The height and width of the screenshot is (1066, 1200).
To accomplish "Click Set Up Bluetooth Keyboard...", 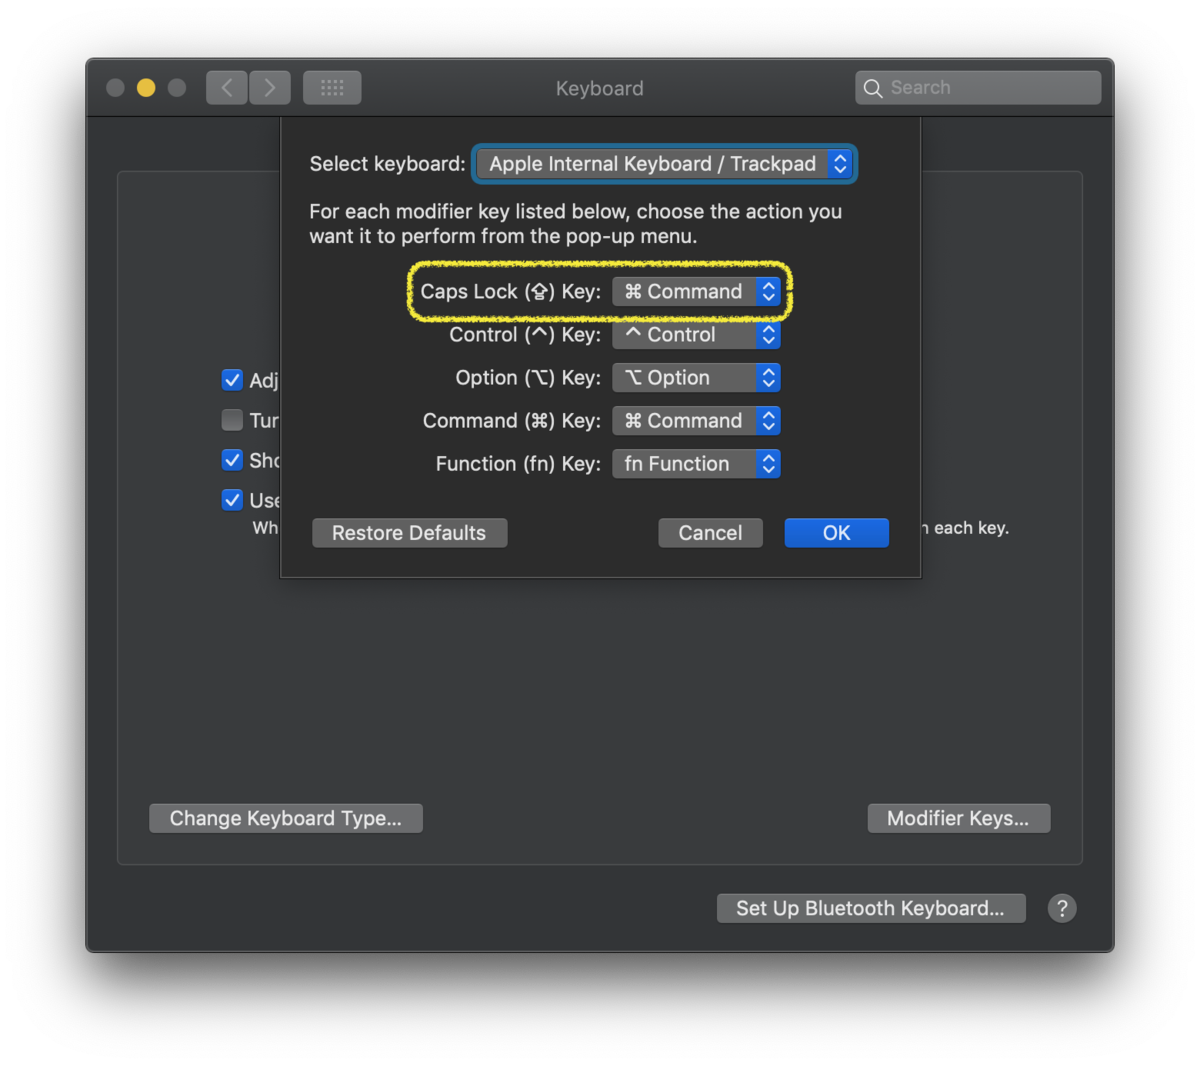I will 871,908.
